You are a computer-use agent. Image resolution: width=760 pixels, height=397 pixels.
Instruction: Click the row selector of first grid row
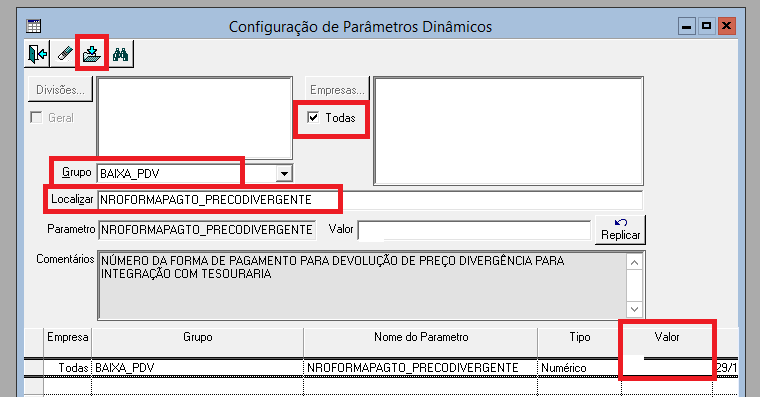[x=33, y=368]
